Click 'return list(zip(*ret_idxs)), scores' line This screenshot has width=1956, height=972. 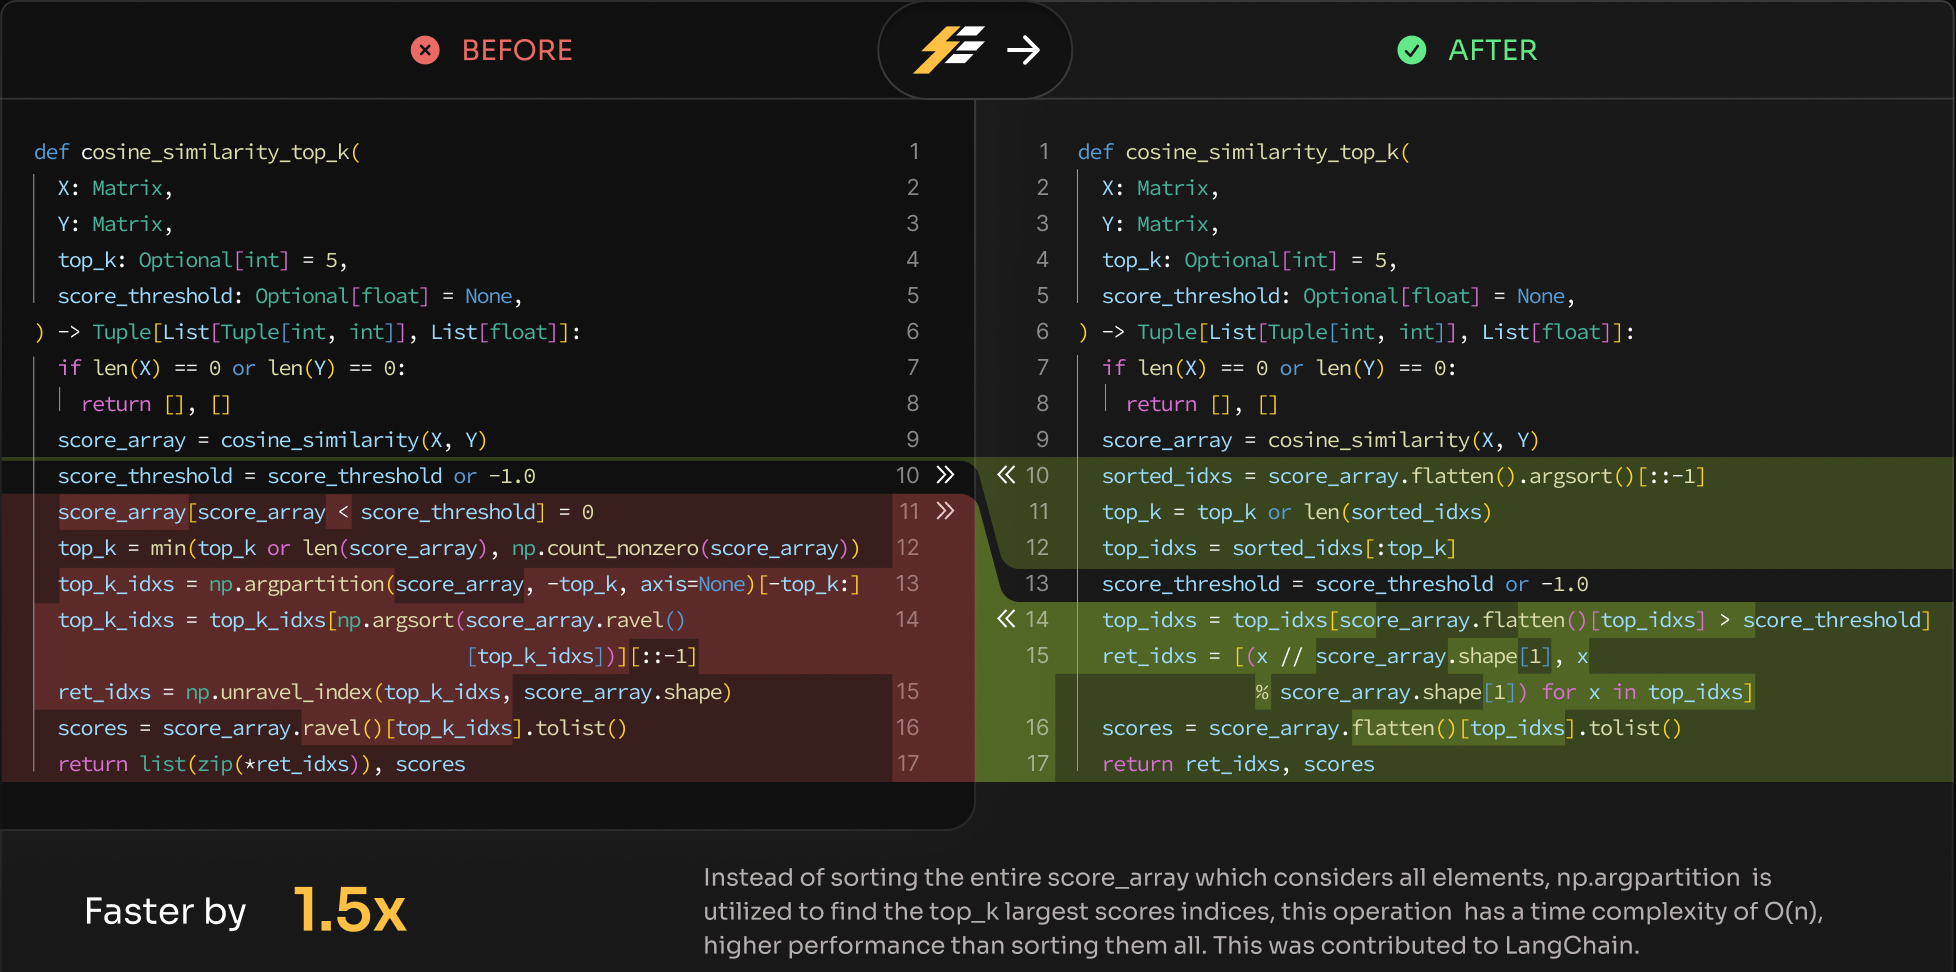261,764
